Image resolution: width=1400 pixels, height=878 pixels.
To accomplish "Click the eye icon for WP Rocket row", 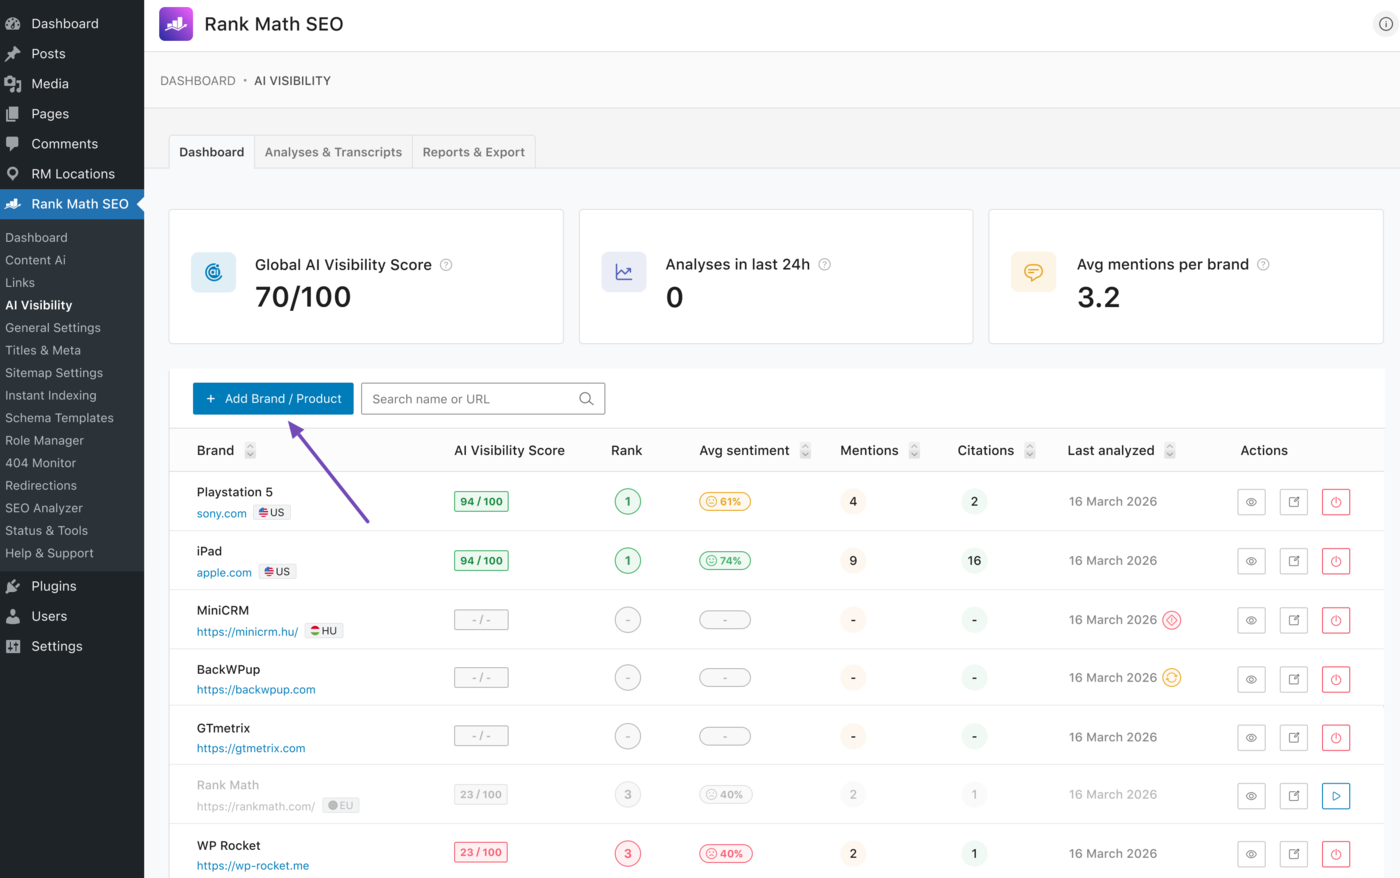I will click(x=1251, y=855).
